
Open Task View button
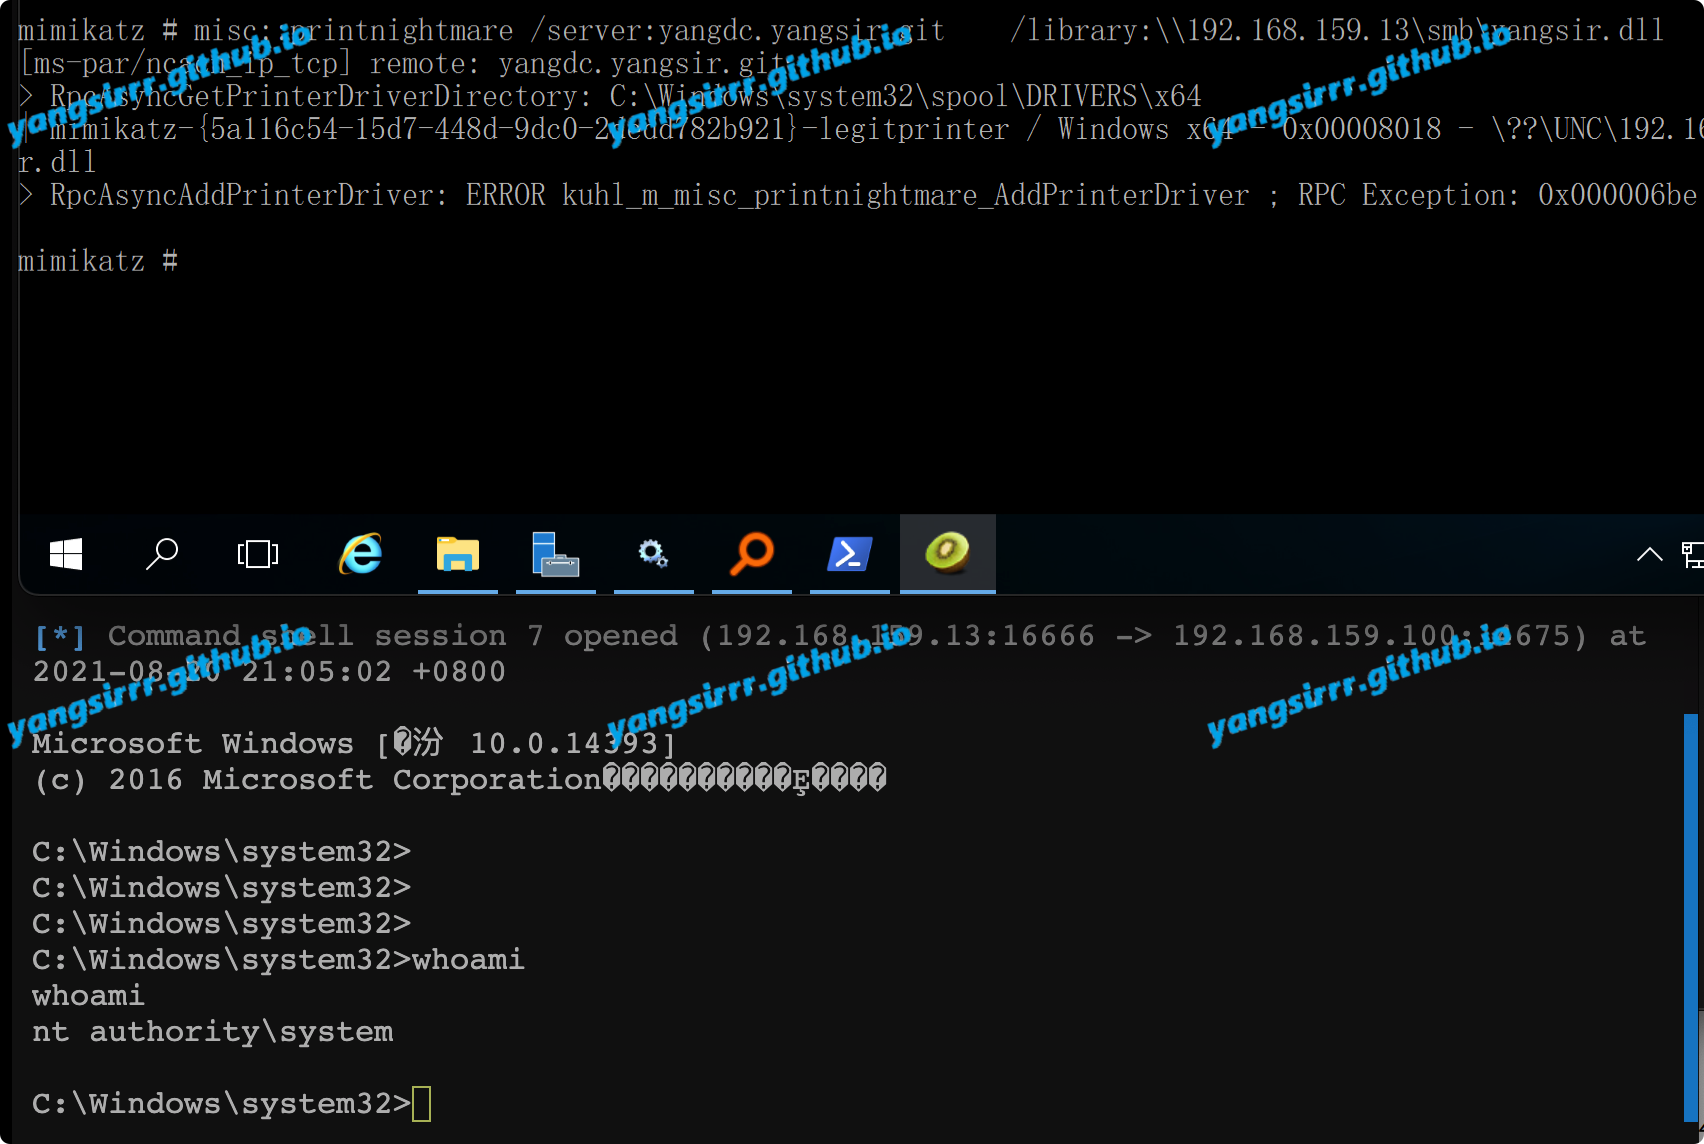tap(258, 554)
